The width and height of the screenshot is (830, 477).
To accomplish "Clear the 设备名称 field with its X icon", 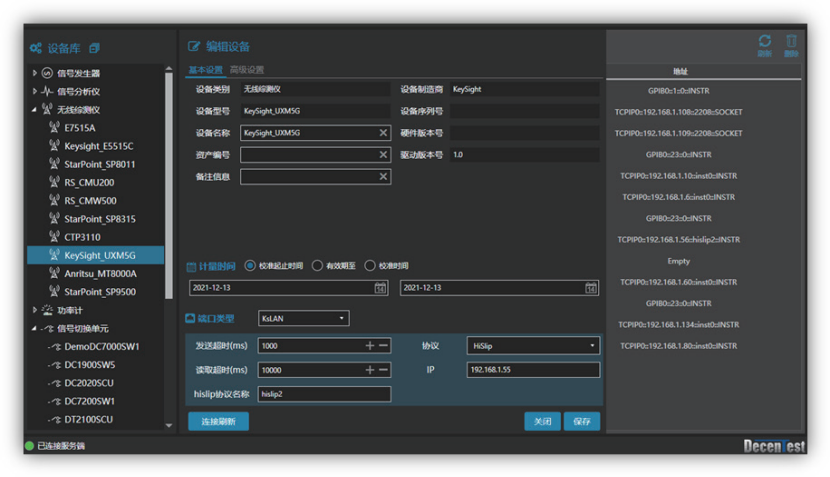I will tap(383, 133).
